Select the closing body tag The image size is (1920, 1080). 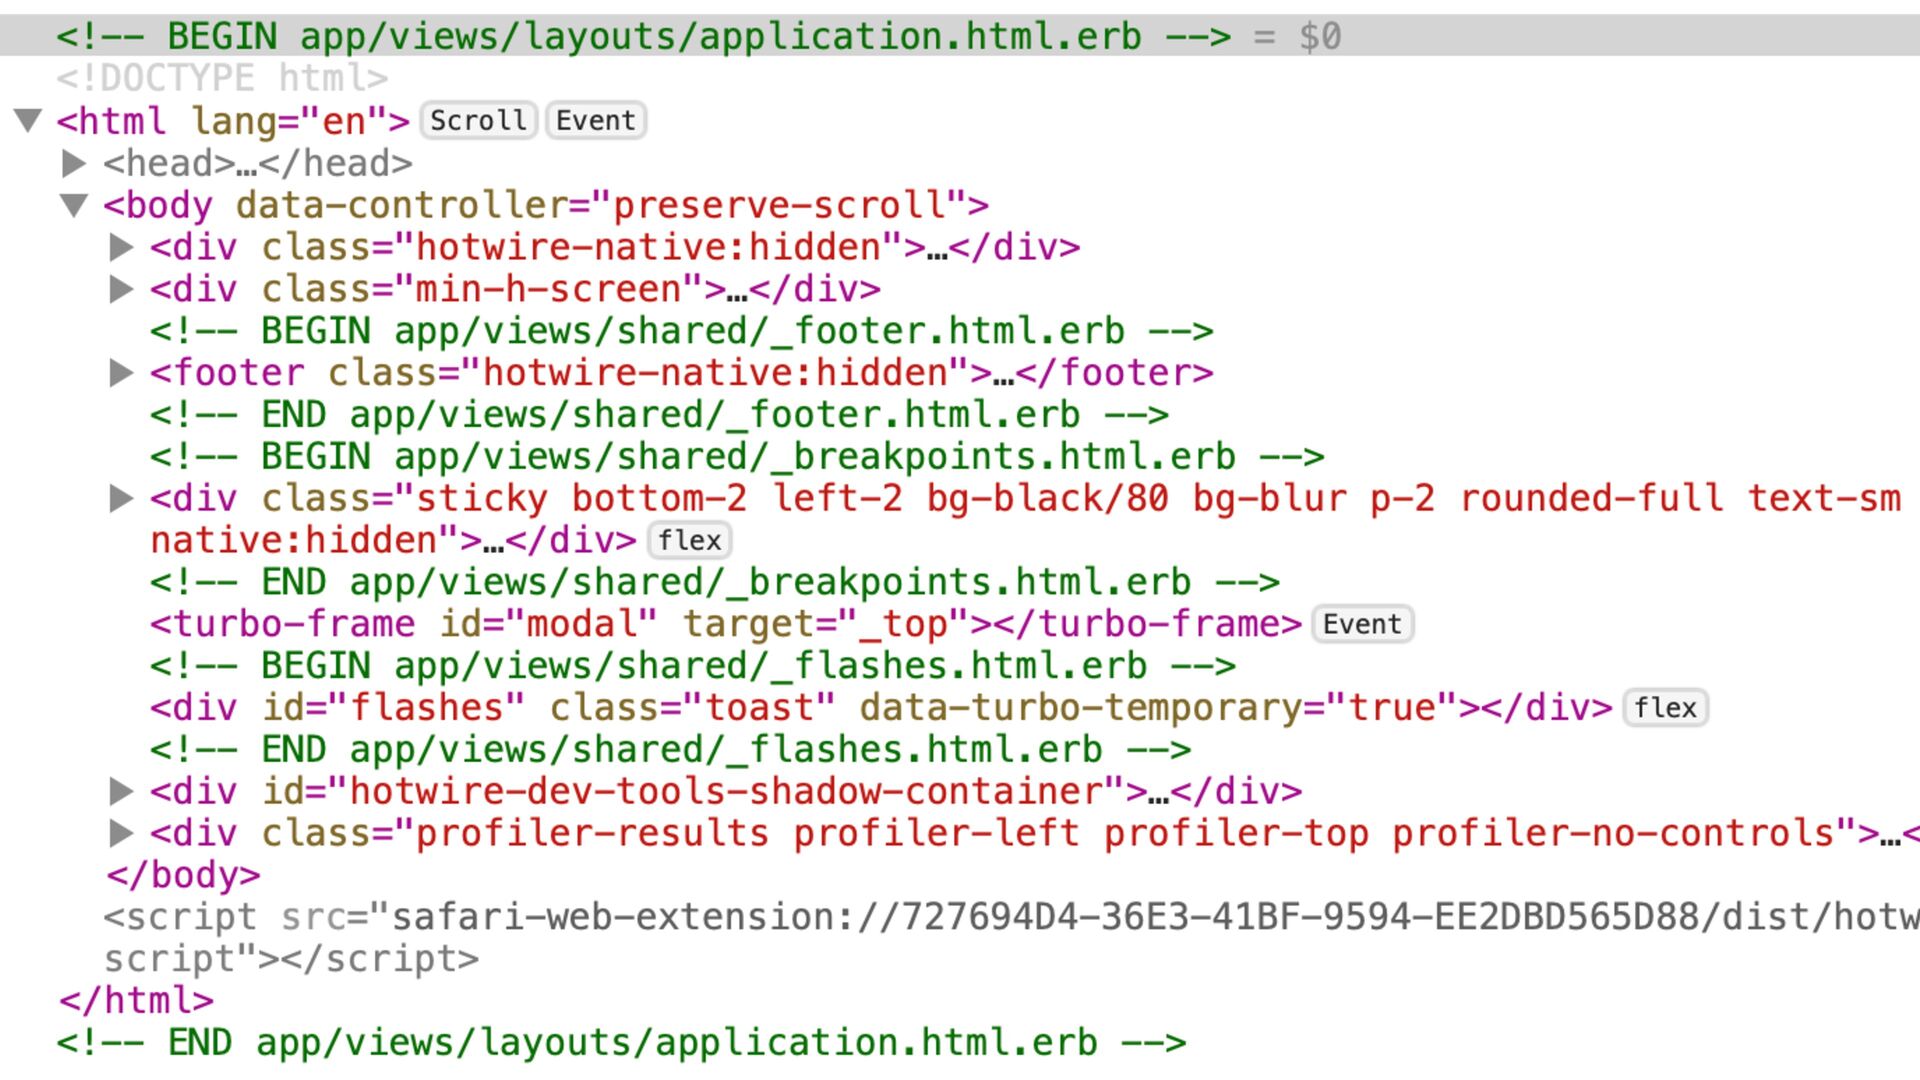pos(183,875)
